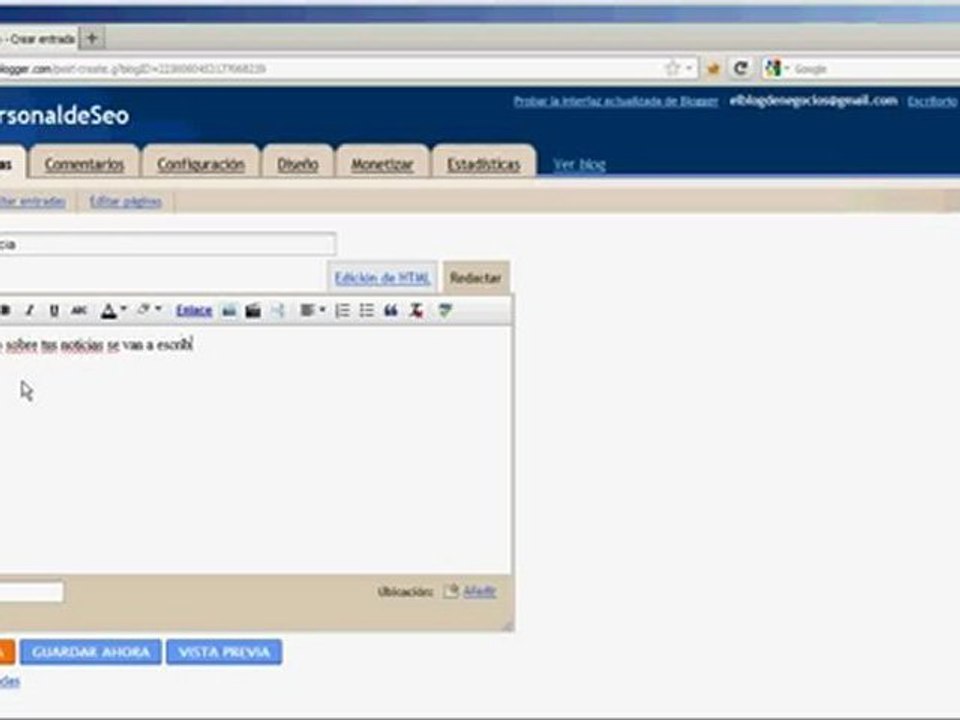Switch to Redactar editor tab
The height and width of the screenshot is (720, 960).
(476, 278)
